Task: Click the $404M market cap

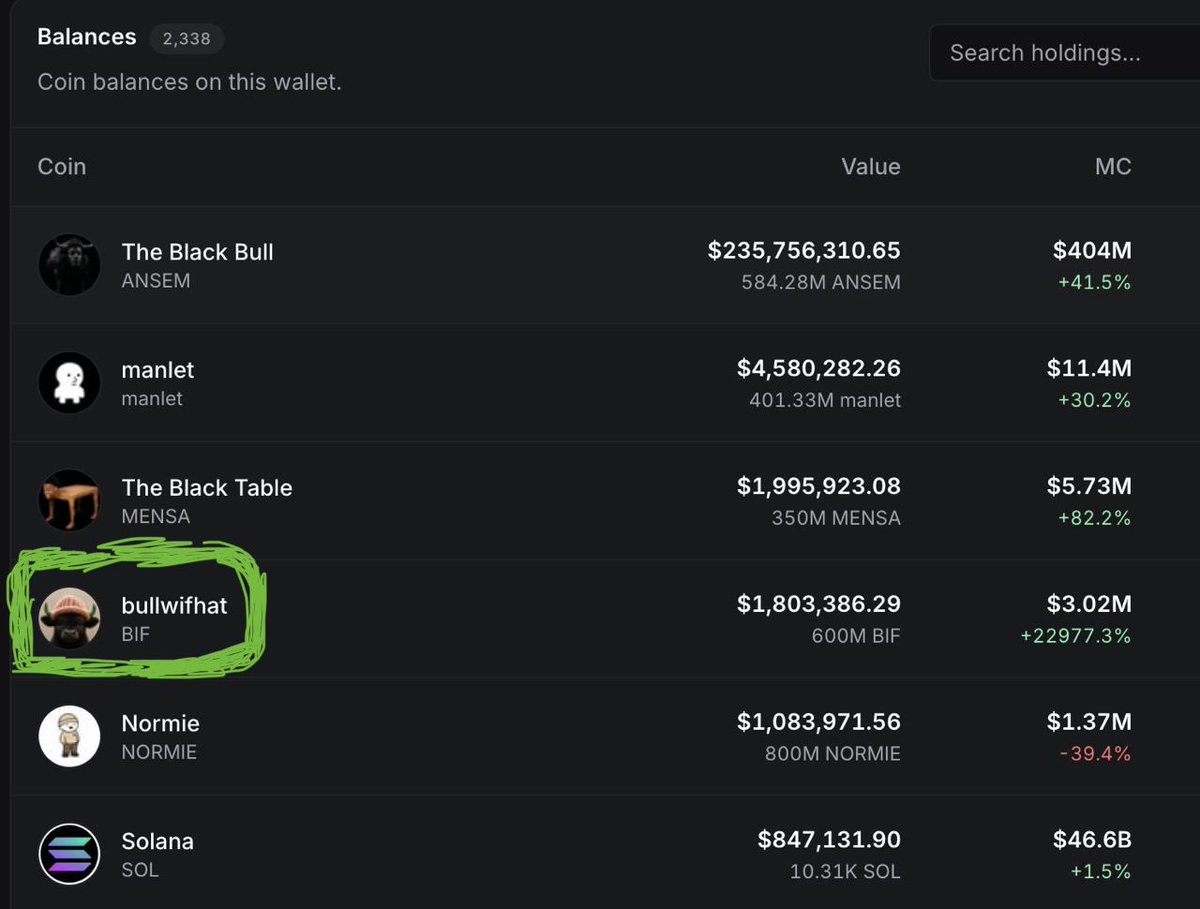Action: [x=1092, y=251]
